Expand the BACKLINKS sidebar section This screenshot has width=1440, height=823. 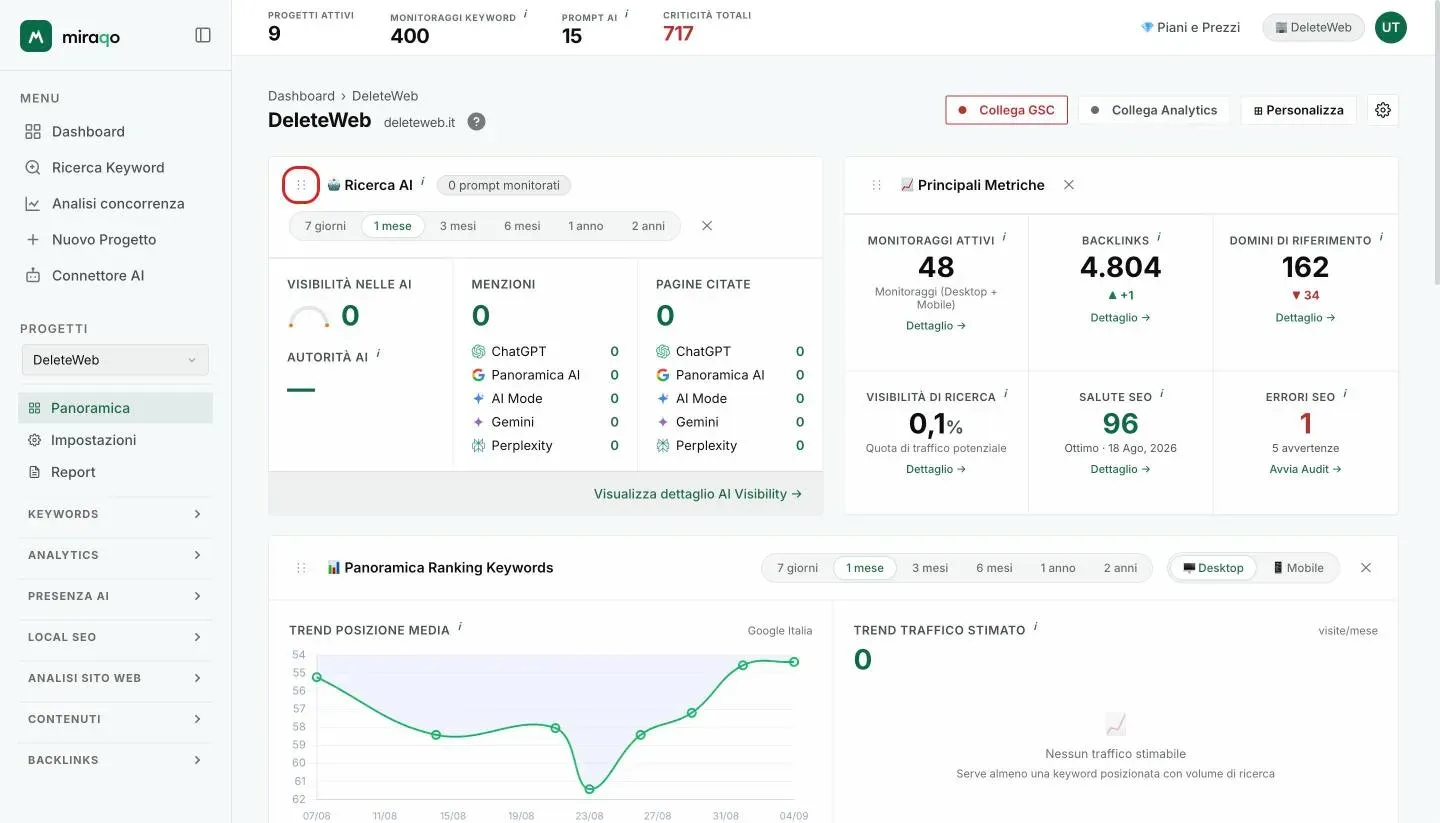[115, 760]
